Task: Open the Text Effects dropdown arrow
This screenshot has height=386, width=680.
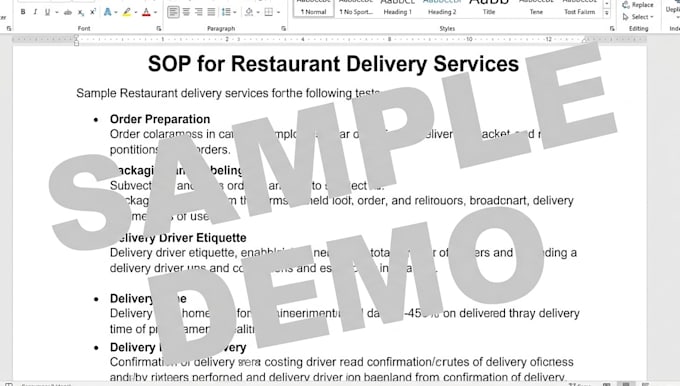Action: (x=115, y=12)
